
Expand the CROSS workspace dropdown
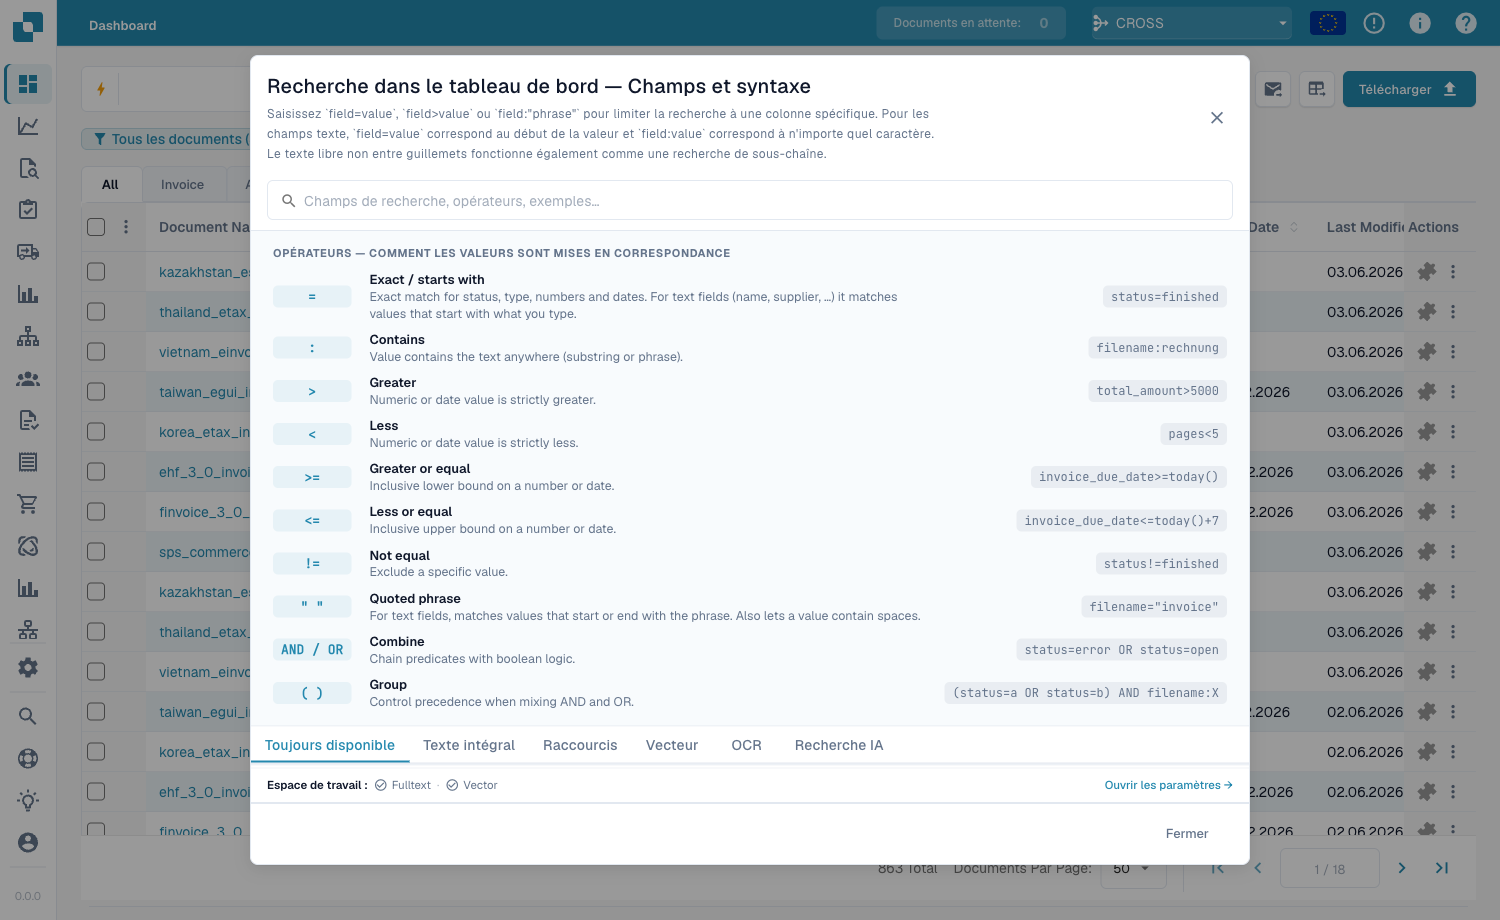[1191, 23]
